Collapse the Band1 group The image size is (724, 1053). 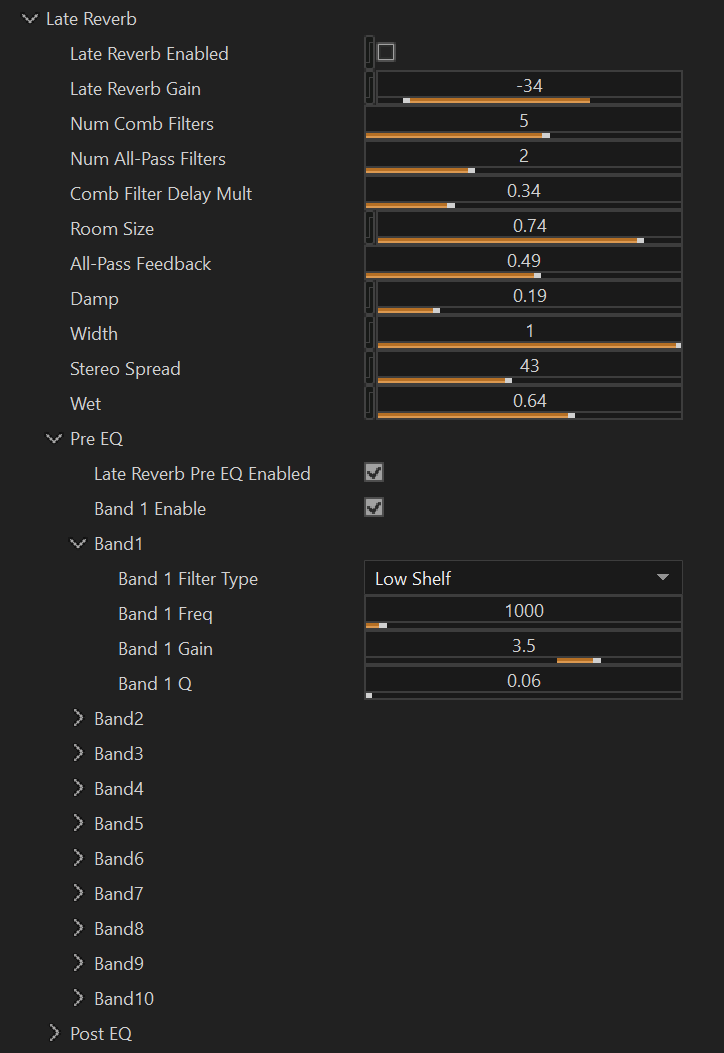pos(79,543)
